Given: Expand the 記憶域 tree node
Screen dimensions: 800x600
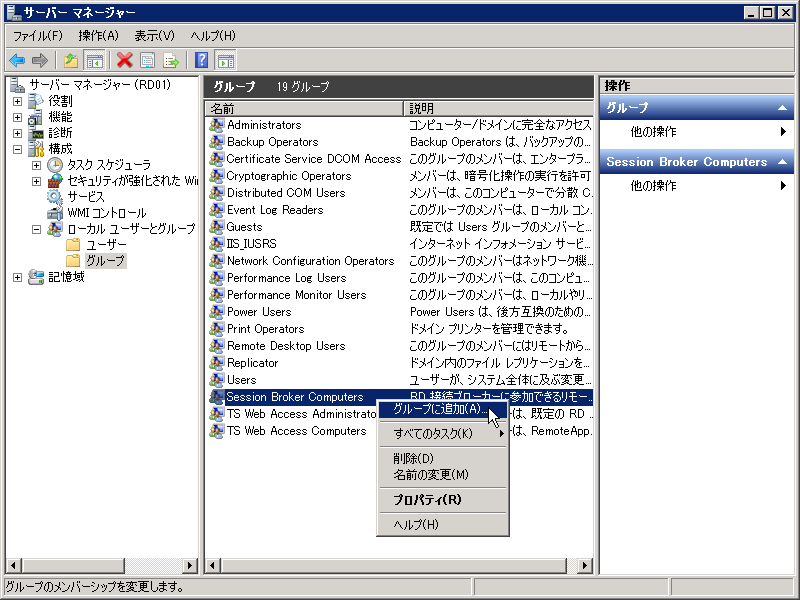Looking at the screenshot, I should pos(17,278).
